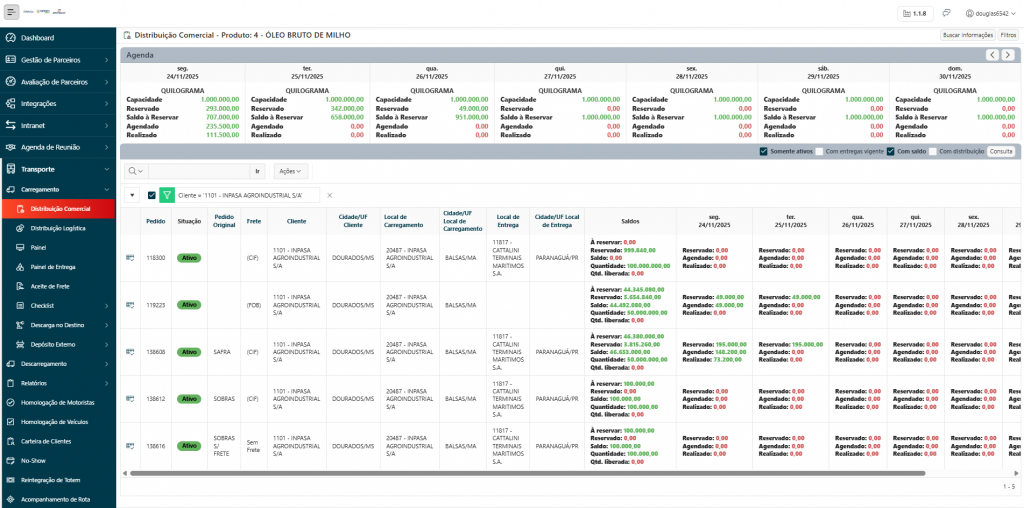Remove the Cliente filter with X

(329, 195)
